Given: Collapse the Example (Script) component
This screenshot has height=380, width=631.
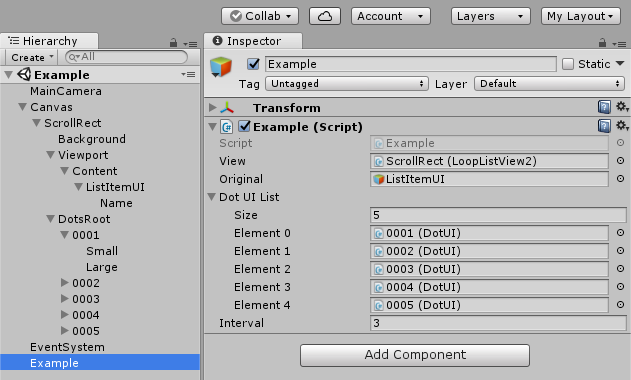Looking at the screenshot, I should [212, 127].
